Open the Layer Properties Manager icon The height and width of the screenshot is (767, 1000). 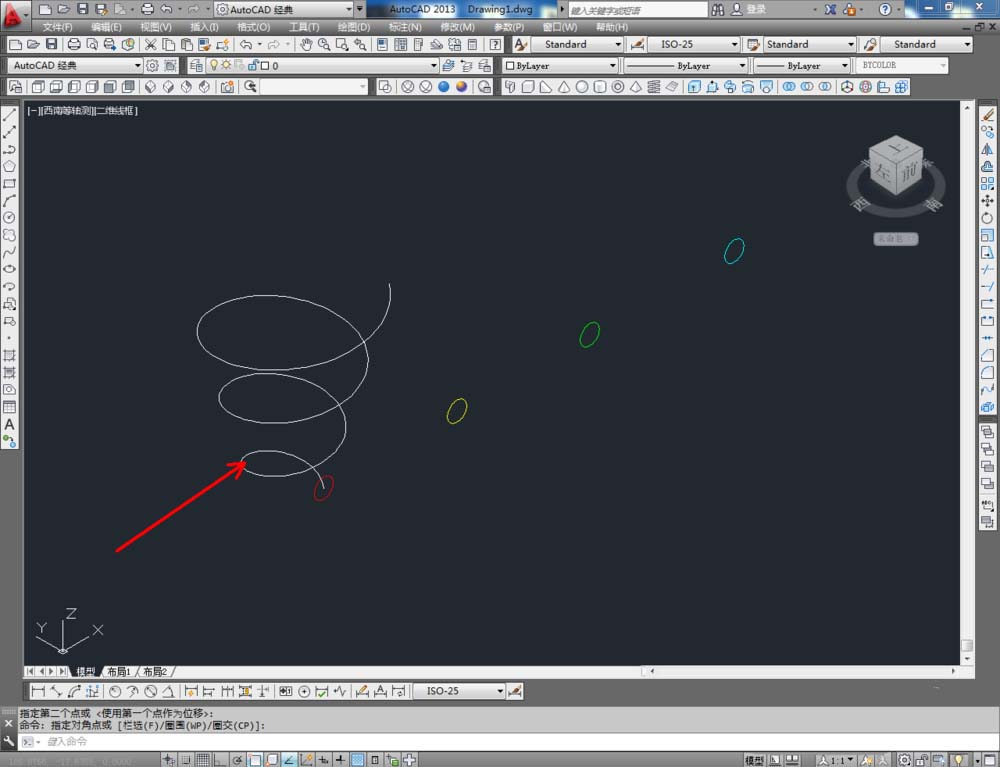click(196, 66)
